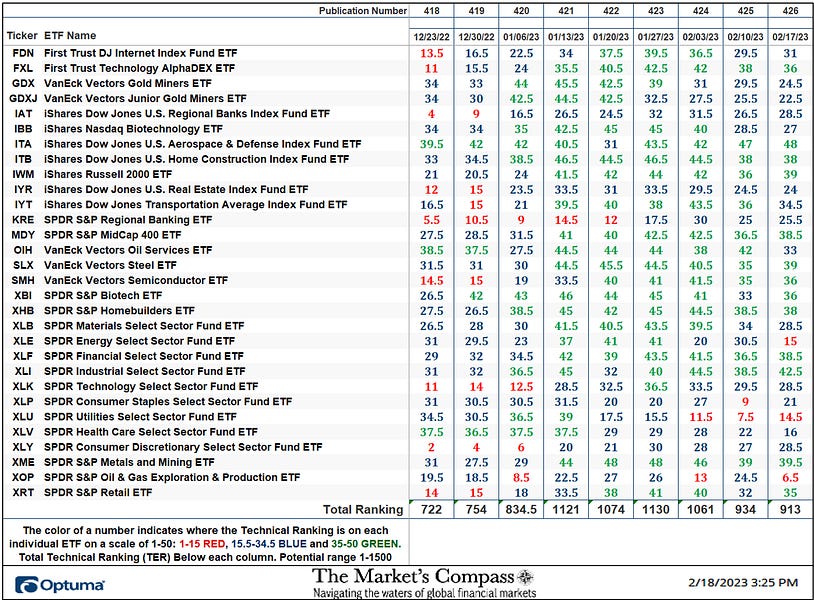Screen dimensions: 814x600
Task: Click XOP value 8.5 for 01/06/23
Action: click(x=521, y=477)
